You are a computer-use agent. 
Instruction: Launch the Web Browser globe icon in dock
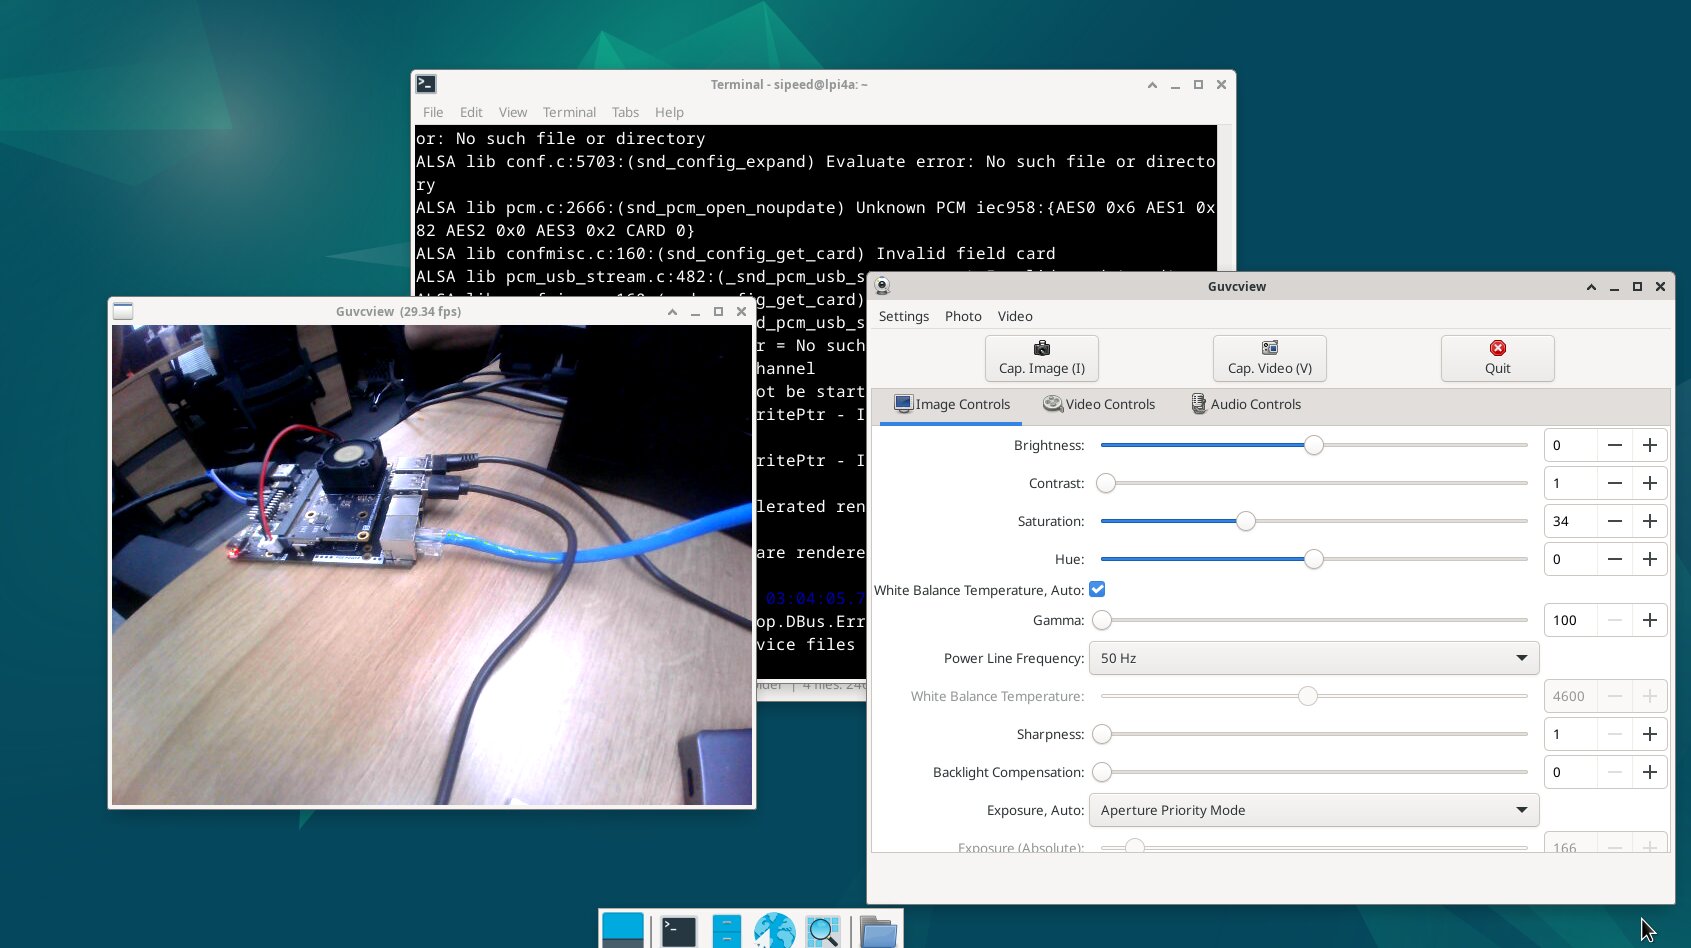775,931
